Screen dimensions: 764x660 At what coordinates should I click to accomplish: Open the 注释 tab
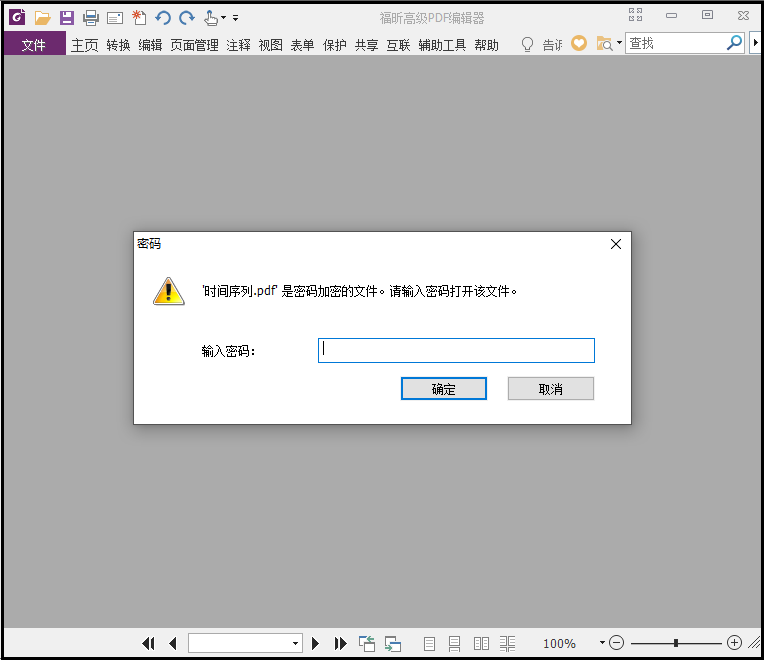pos(238,45)
